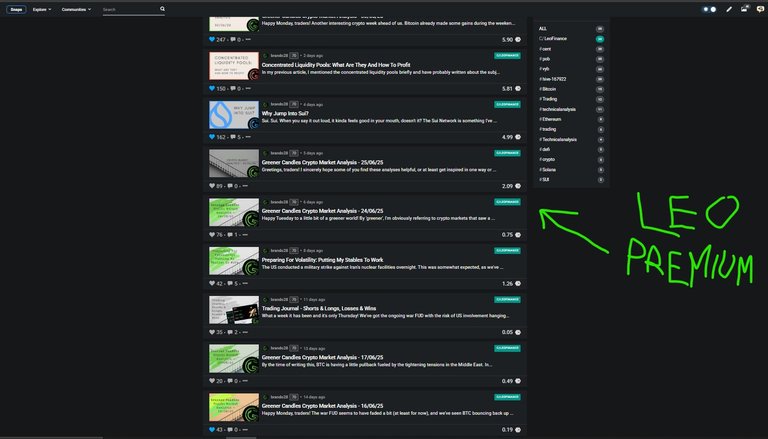This screenshot has height=439, width=768.
Task: Click payout coin icon next to 4.99
Action: click(x=518, y=137)
